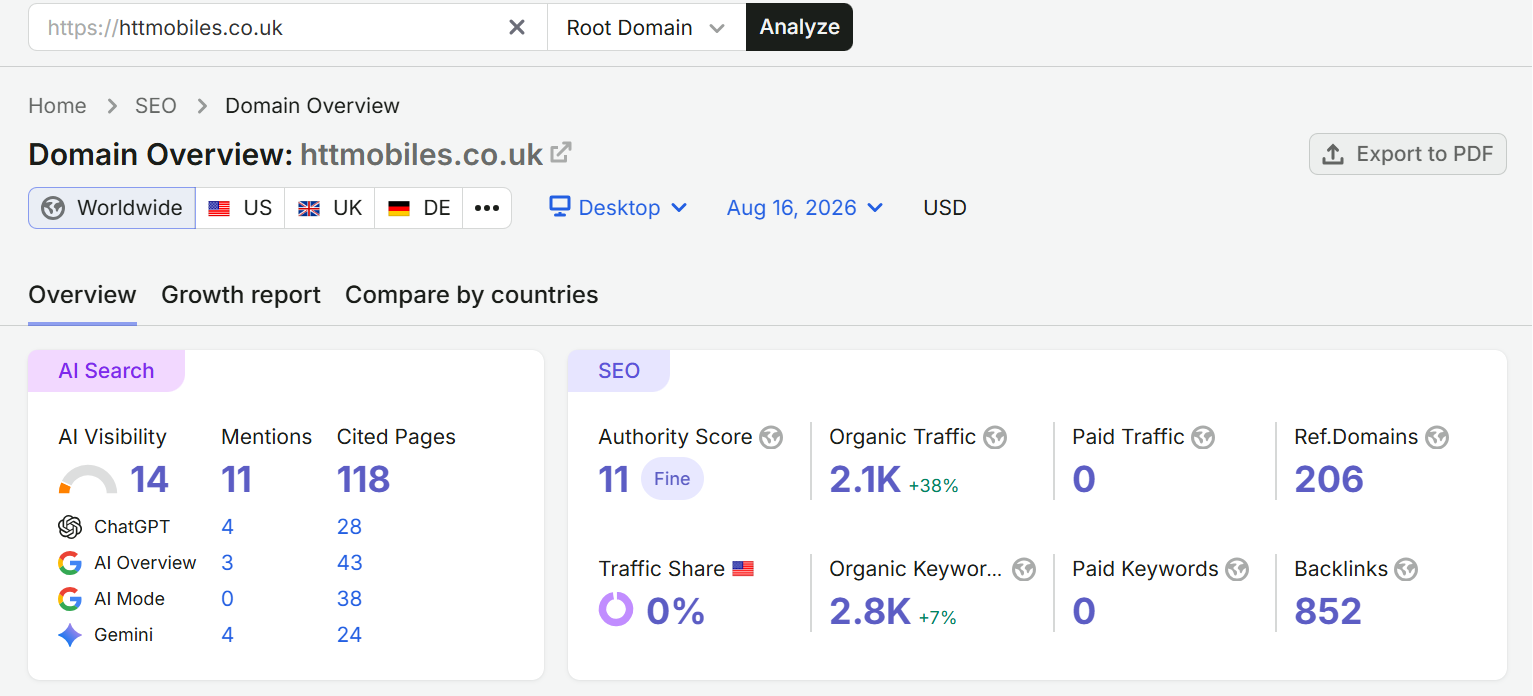Go to Home breadcrumb
This screenshot has height=696, width=1533.
(x=57, y=106)
